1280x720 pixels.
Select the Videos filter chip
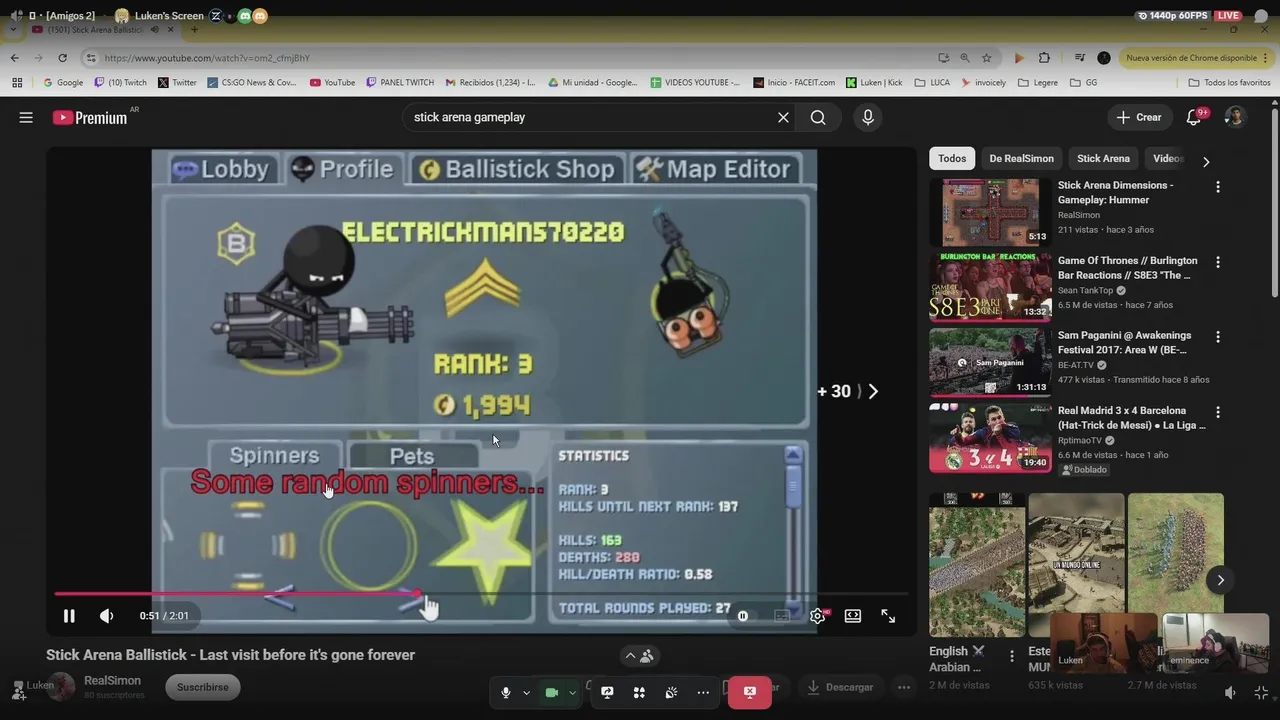pyautogui.click(x=1166, y=158)
